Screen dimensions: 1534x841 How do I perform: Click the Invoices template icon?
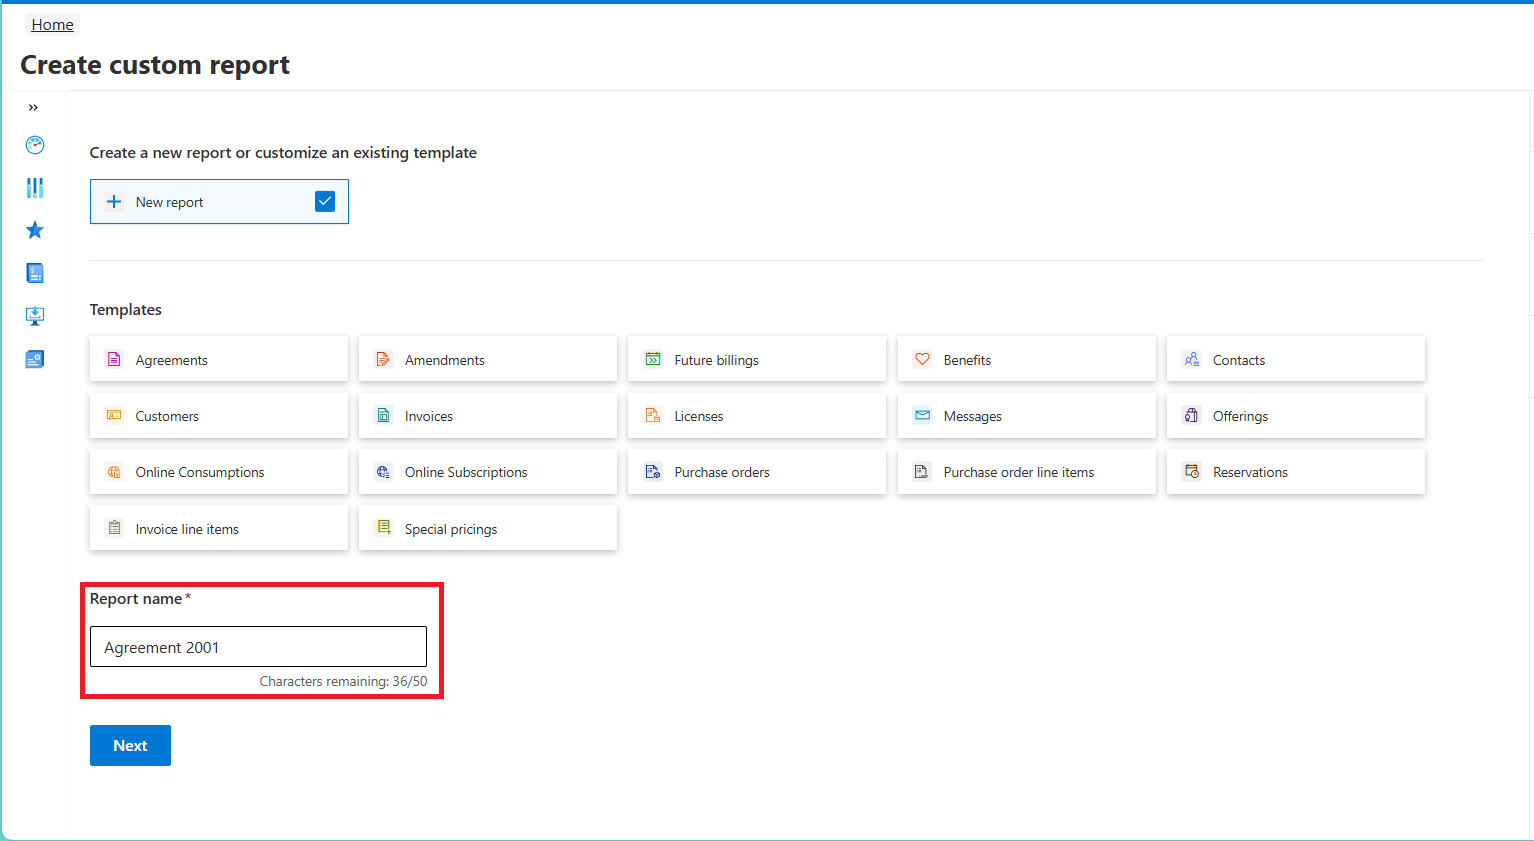pyautogui.click(x=383, y=416)
